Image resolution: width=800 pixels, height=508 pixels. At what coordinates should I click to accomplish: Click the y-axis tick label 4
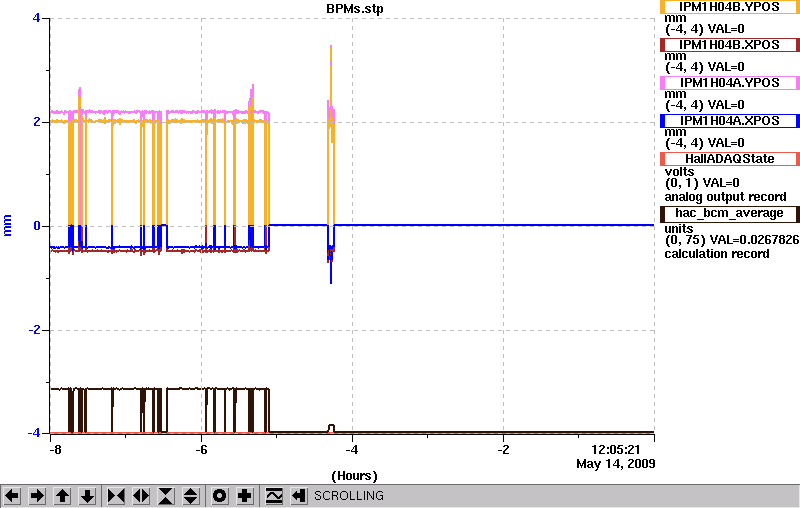(x=36, y=18)
